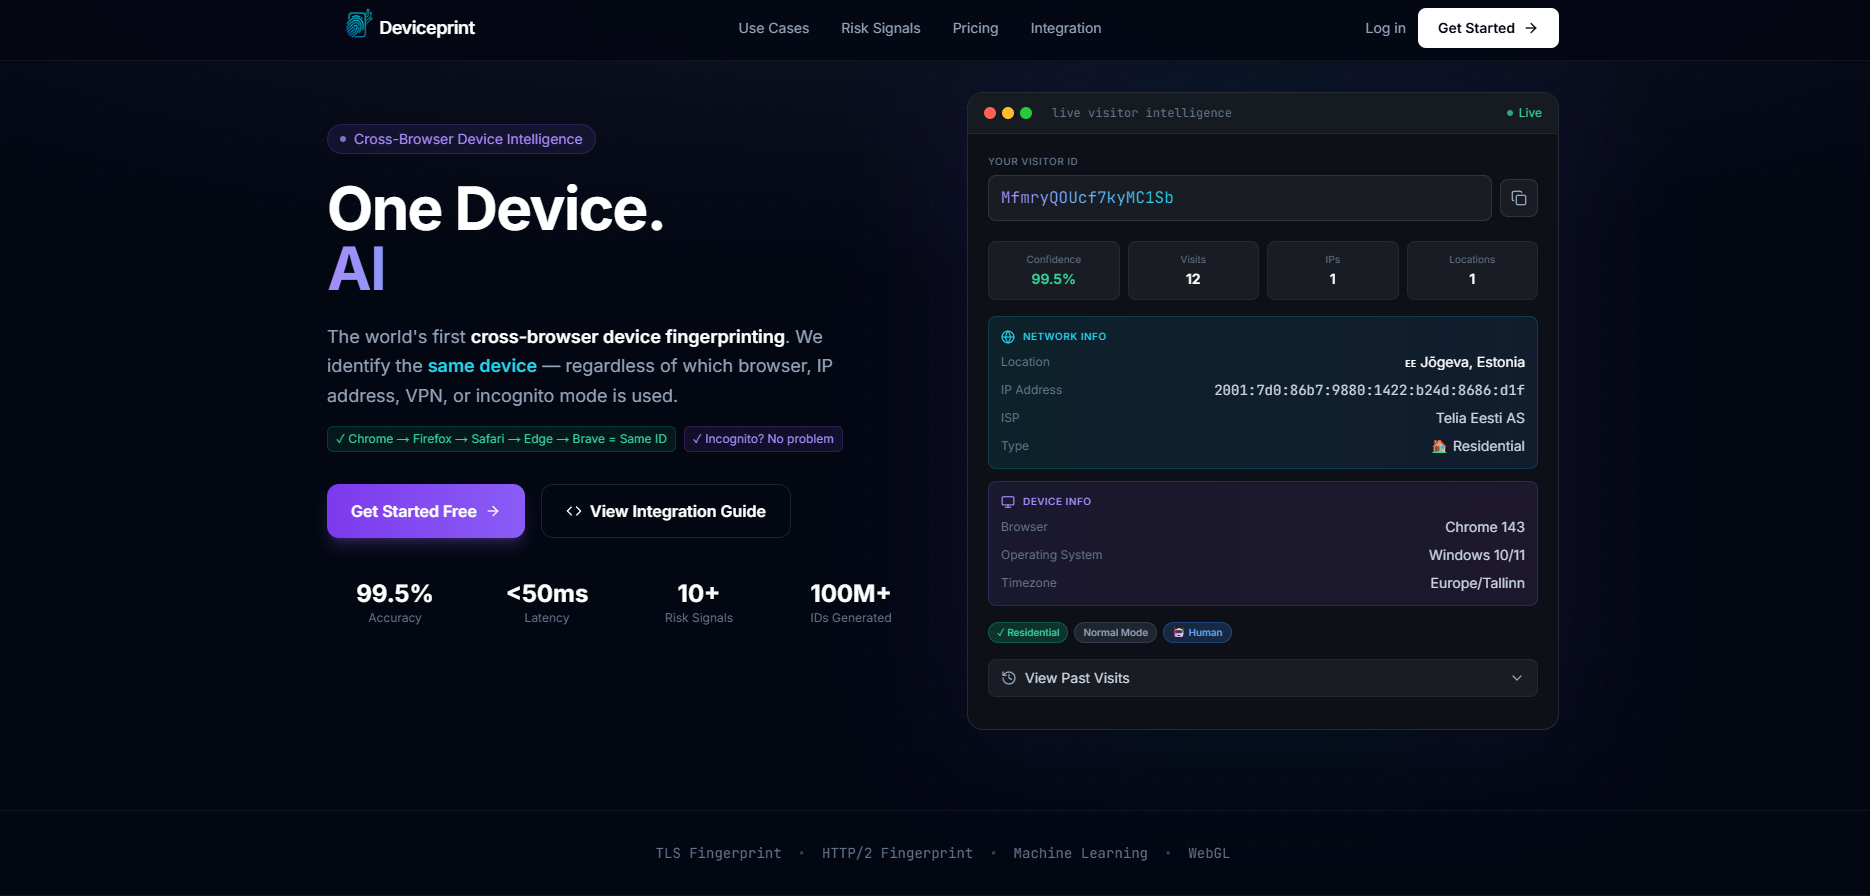Open the Use Cases nav item

click(774, 28)
